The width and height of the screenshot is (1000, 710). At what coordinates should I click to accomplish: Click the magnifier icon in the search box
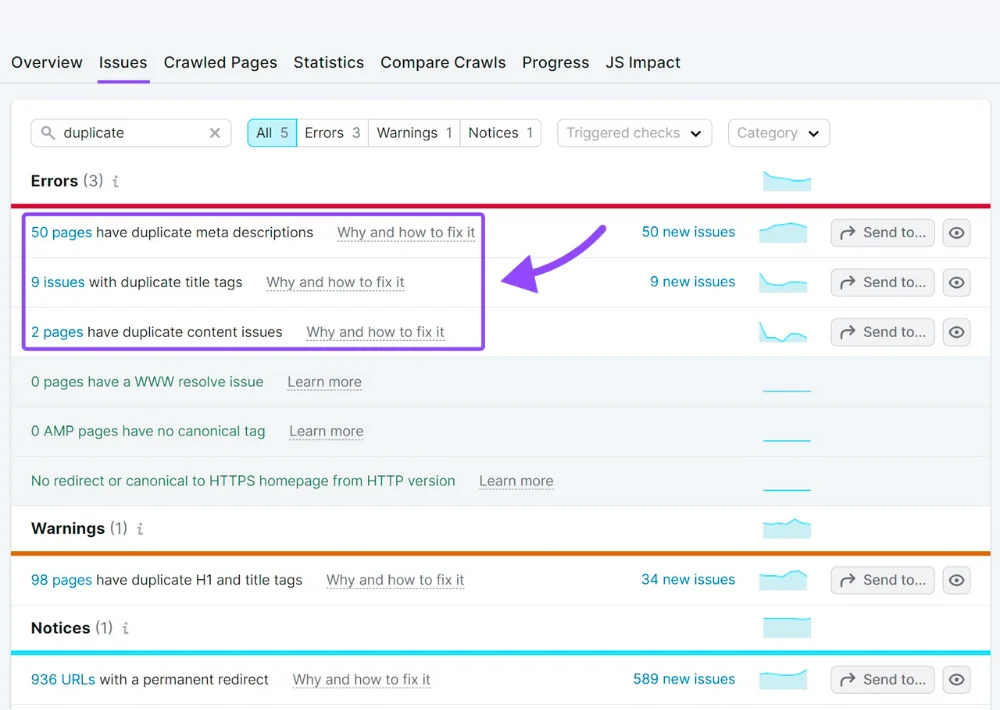48,133
